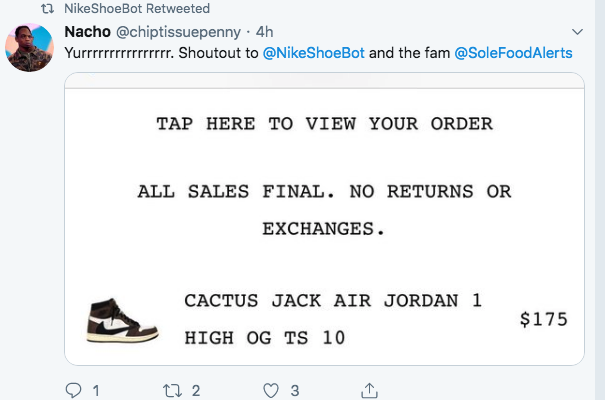
Task: Click the display name Nacho
Action: point(86,32)
